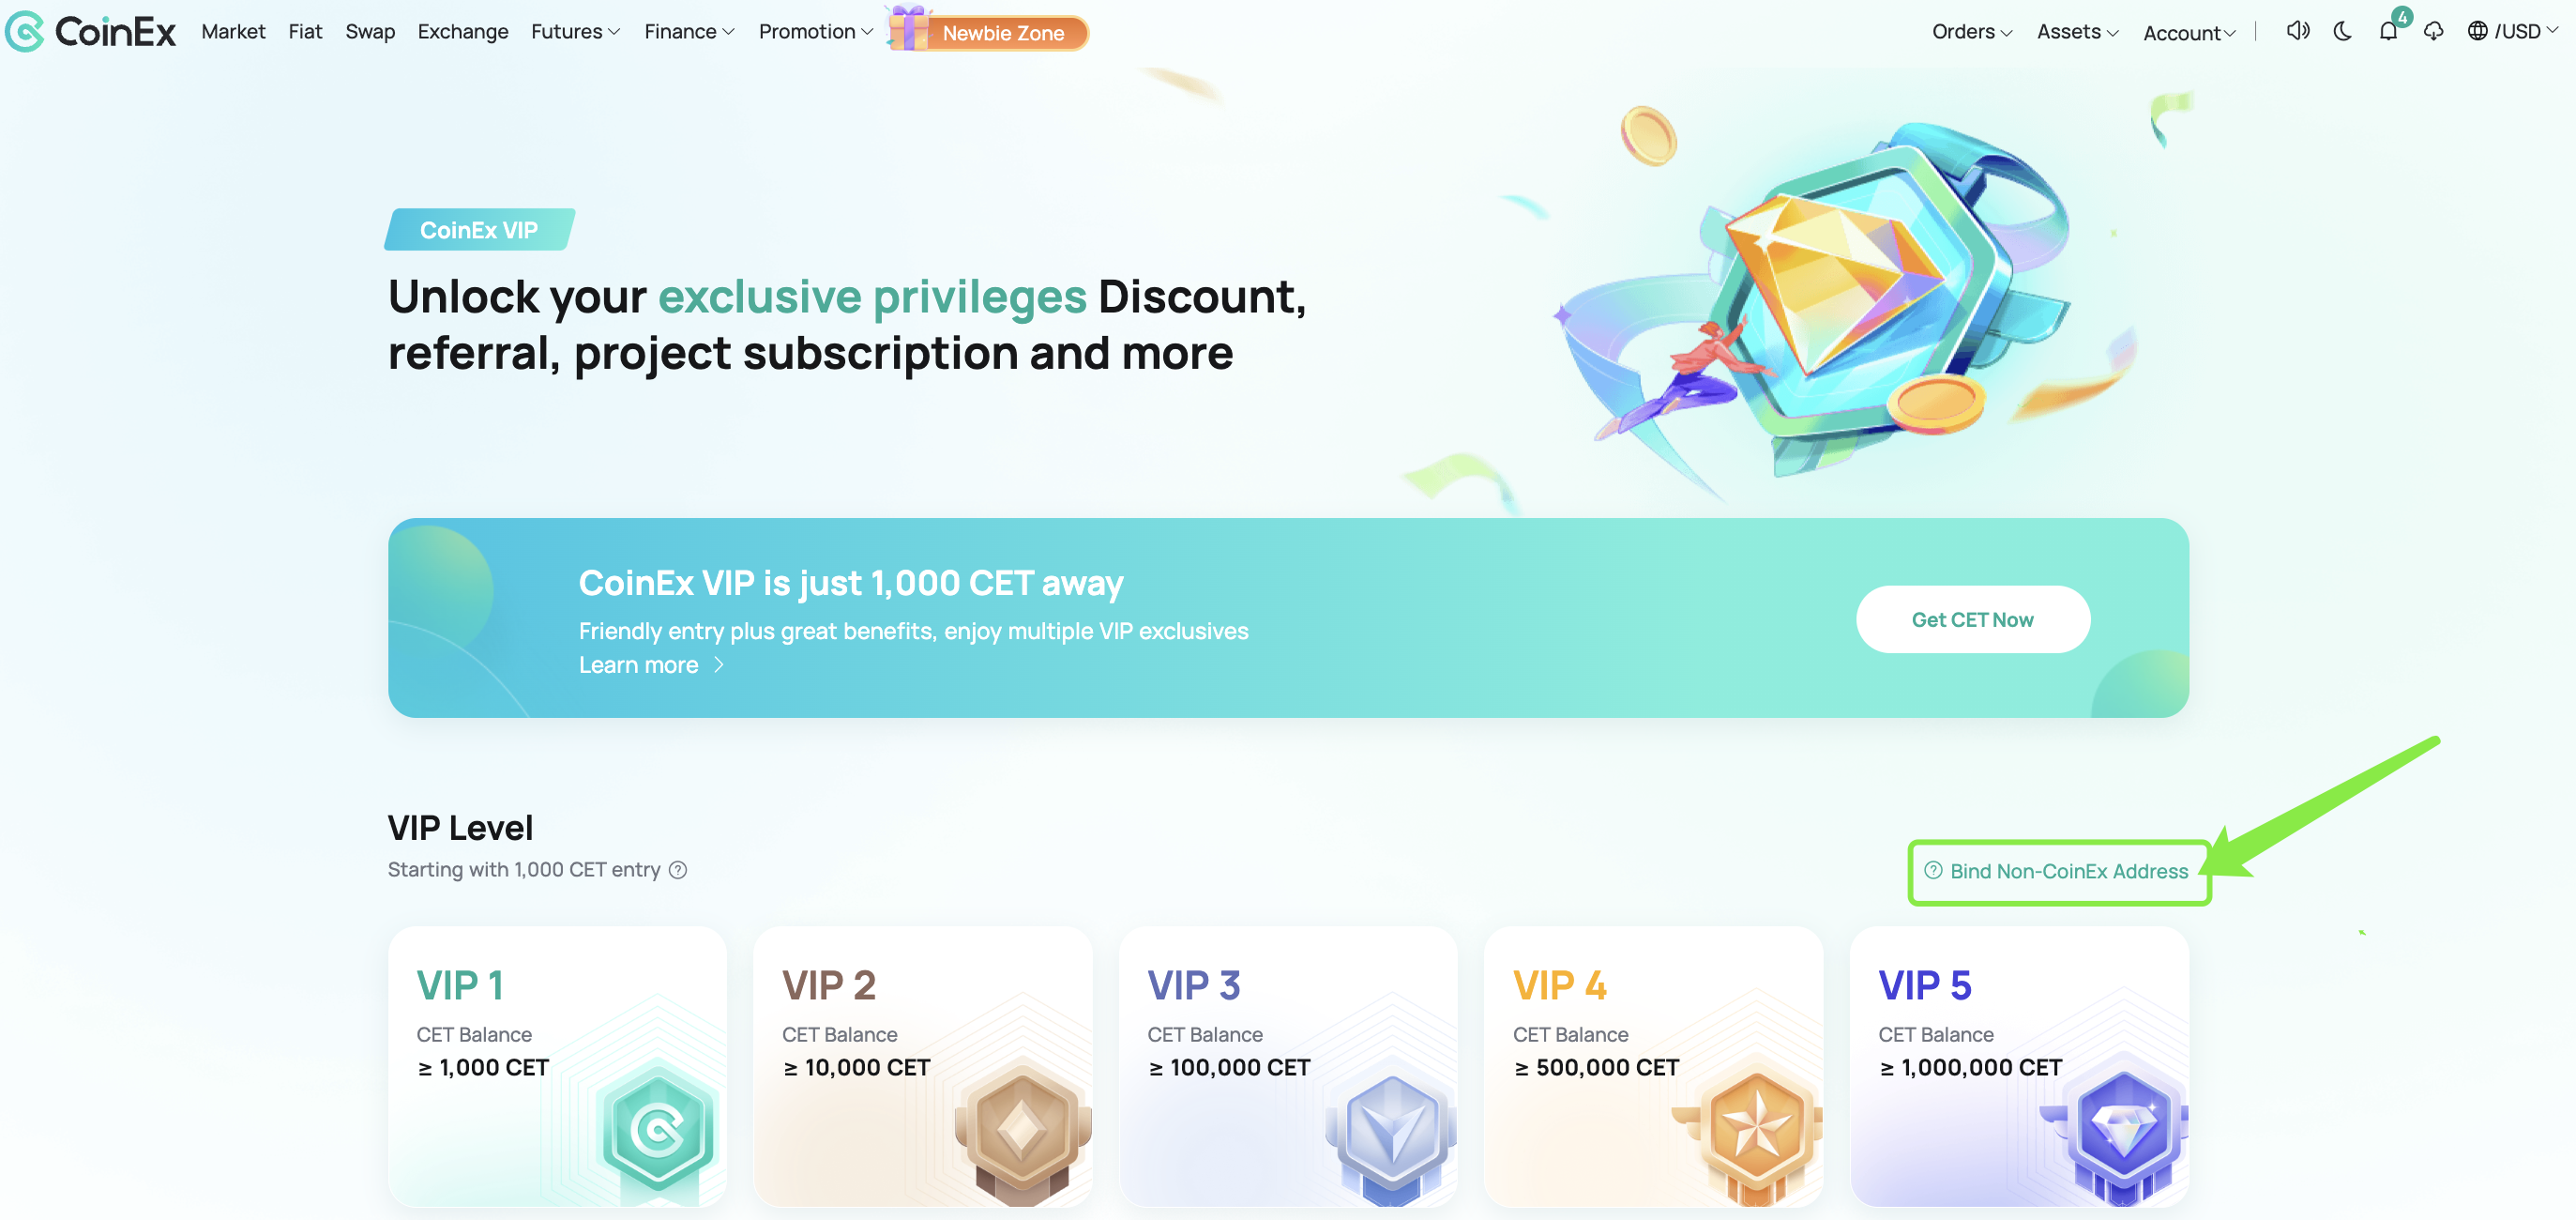Open the Account menu
The image size is (2576, 1220).
point(2189,32)
